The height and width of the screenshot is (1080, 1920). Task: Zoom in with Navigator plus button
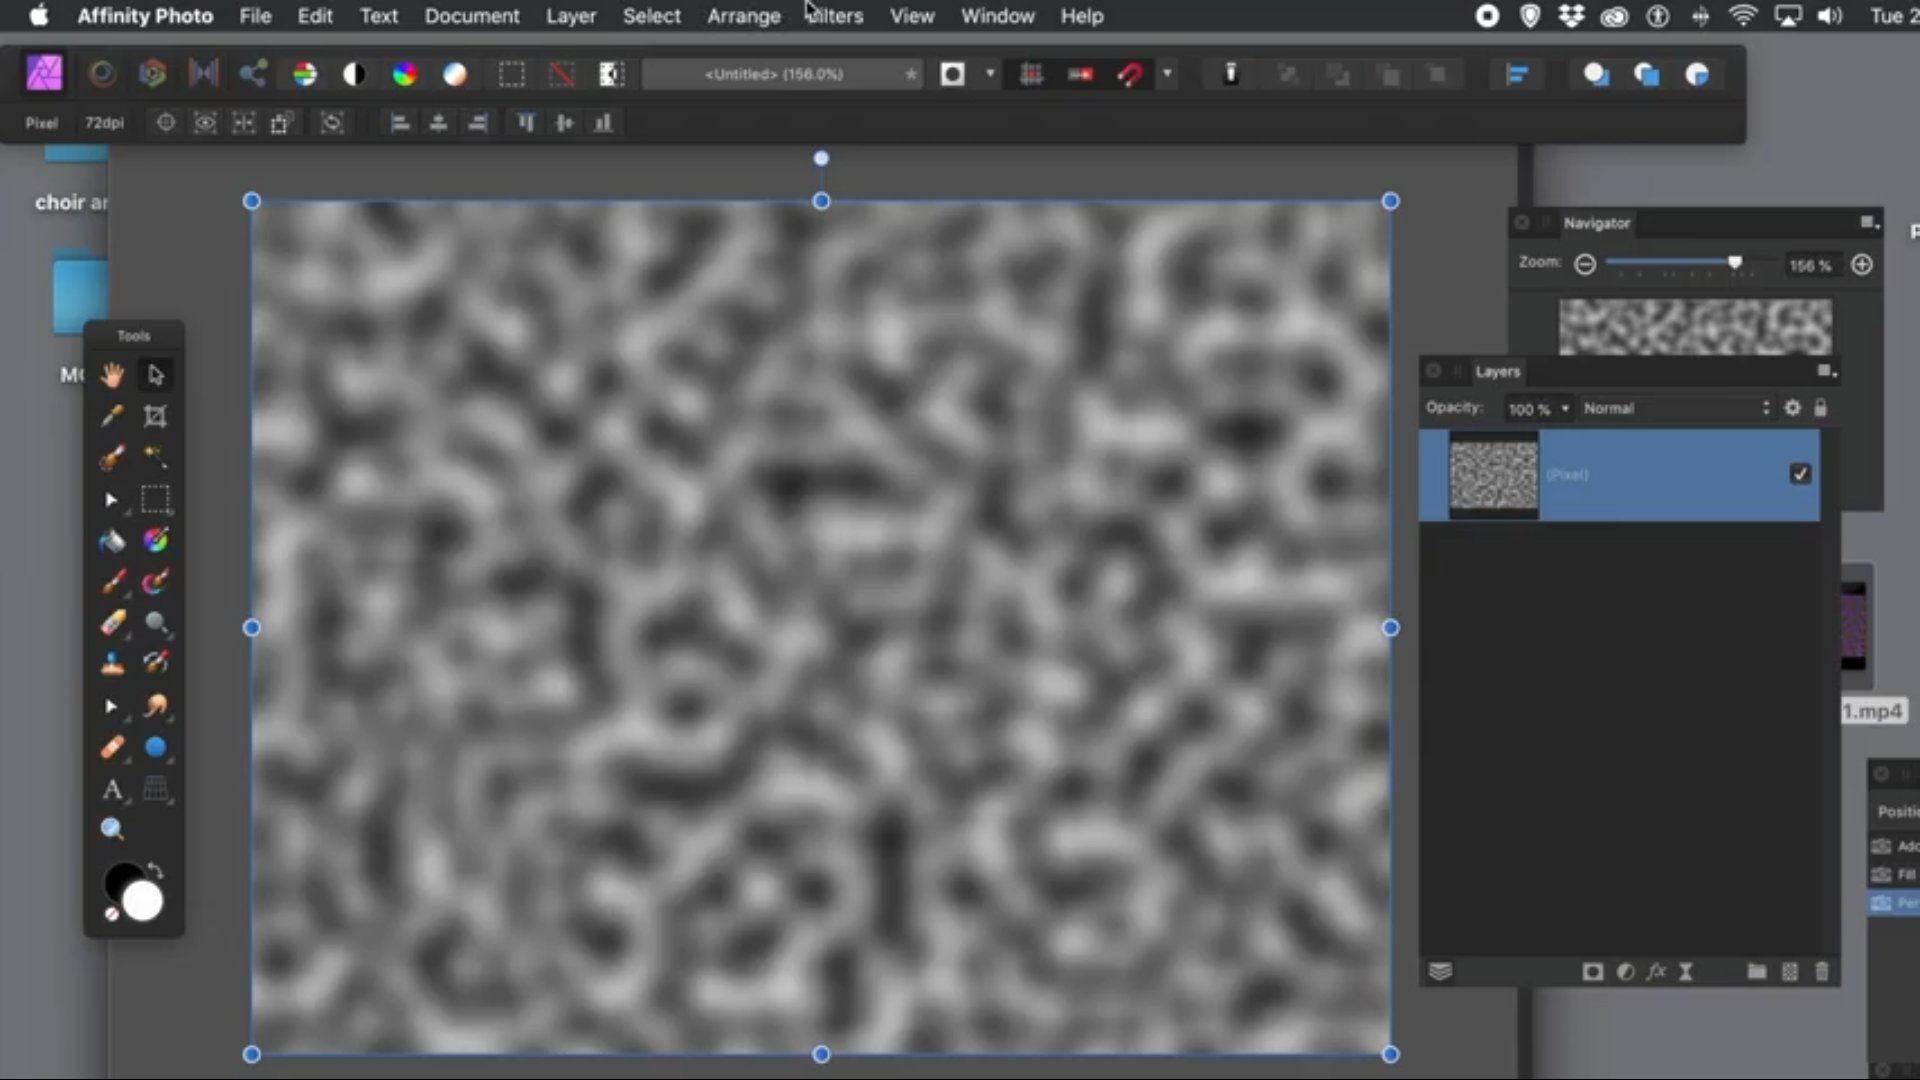1861,264
